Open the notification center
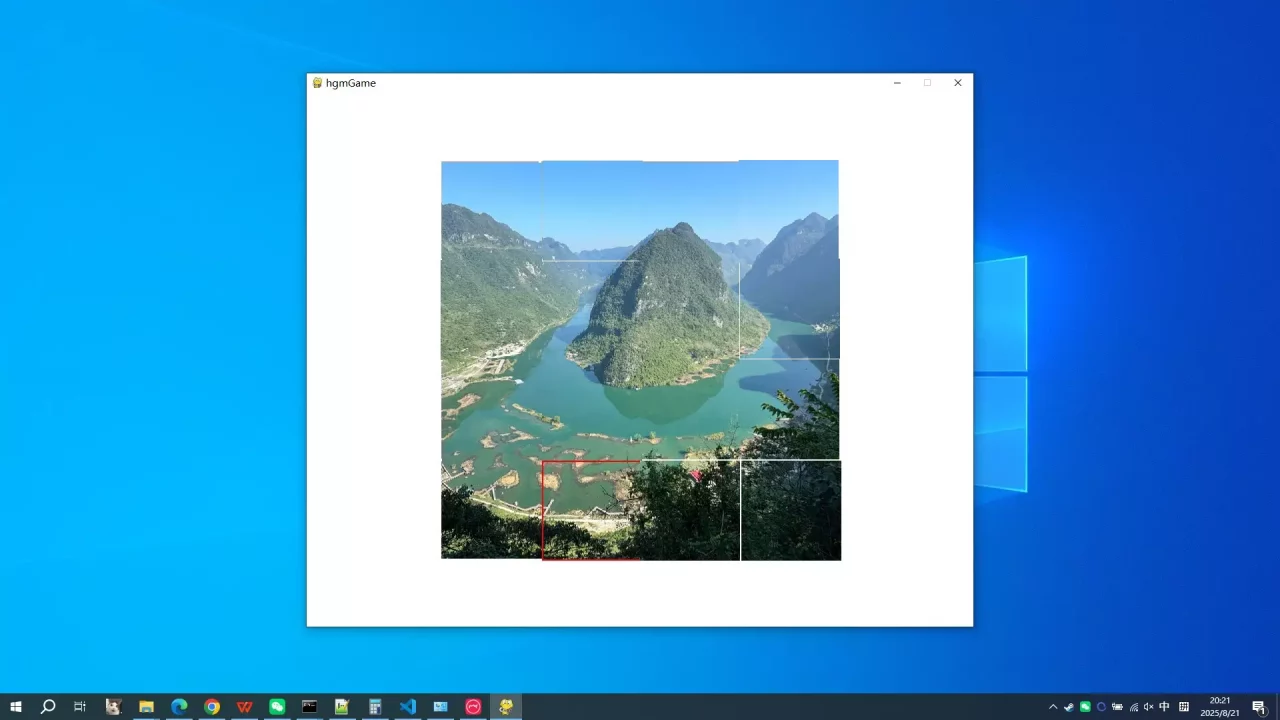1280x720 pixels. [x=1258, y=707]
